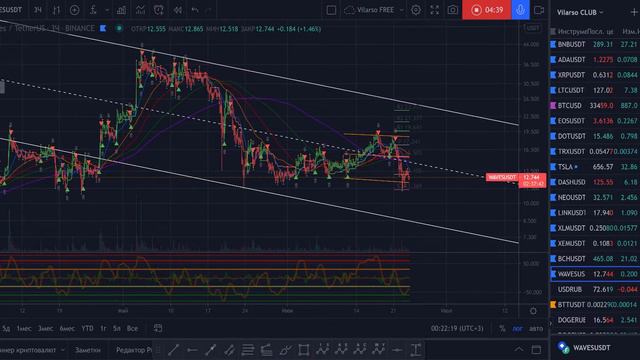The height and width of the screenshot is (360, 640).
Task: Select the parallel channel drawing tool
Action: [x=229, y=350]
